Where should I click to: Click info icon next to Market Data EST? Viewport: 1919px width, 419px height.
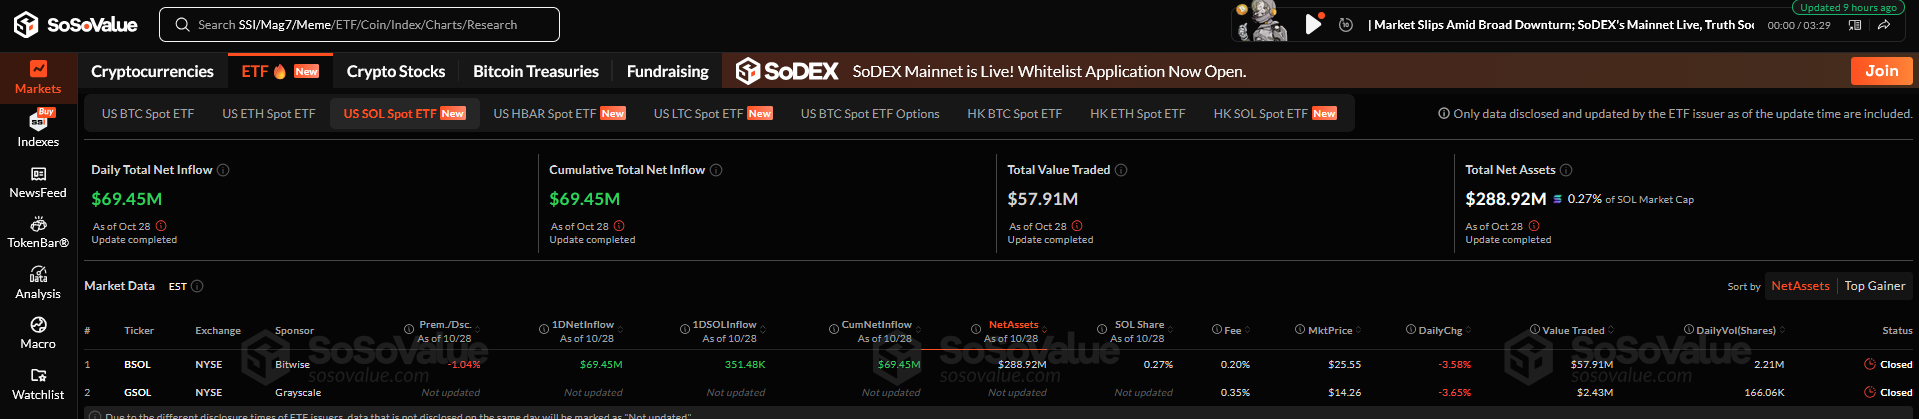point(197,286)
